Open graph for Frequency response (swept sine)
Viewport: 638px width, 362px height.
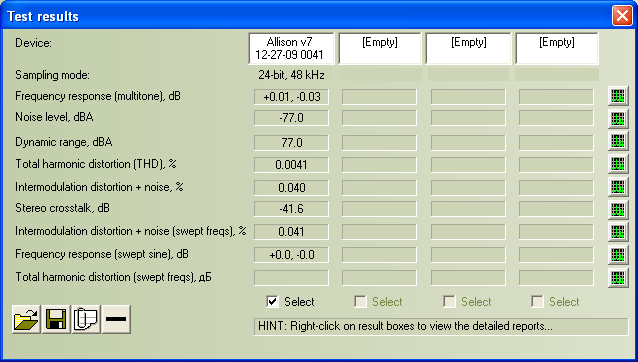click(x=618, y=255)
